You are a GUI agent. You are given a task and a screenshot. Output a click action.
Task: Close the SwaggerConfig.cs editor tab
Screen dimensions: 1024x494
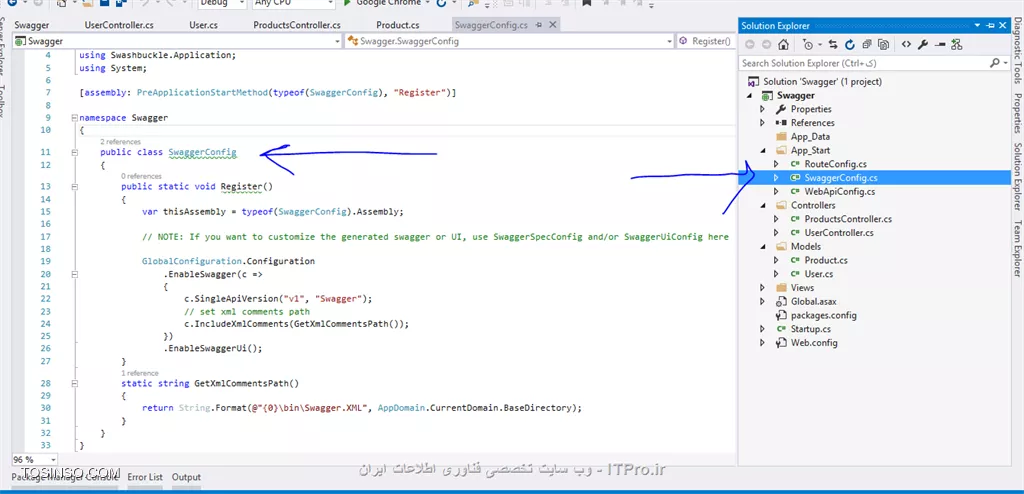click(552, 25)
